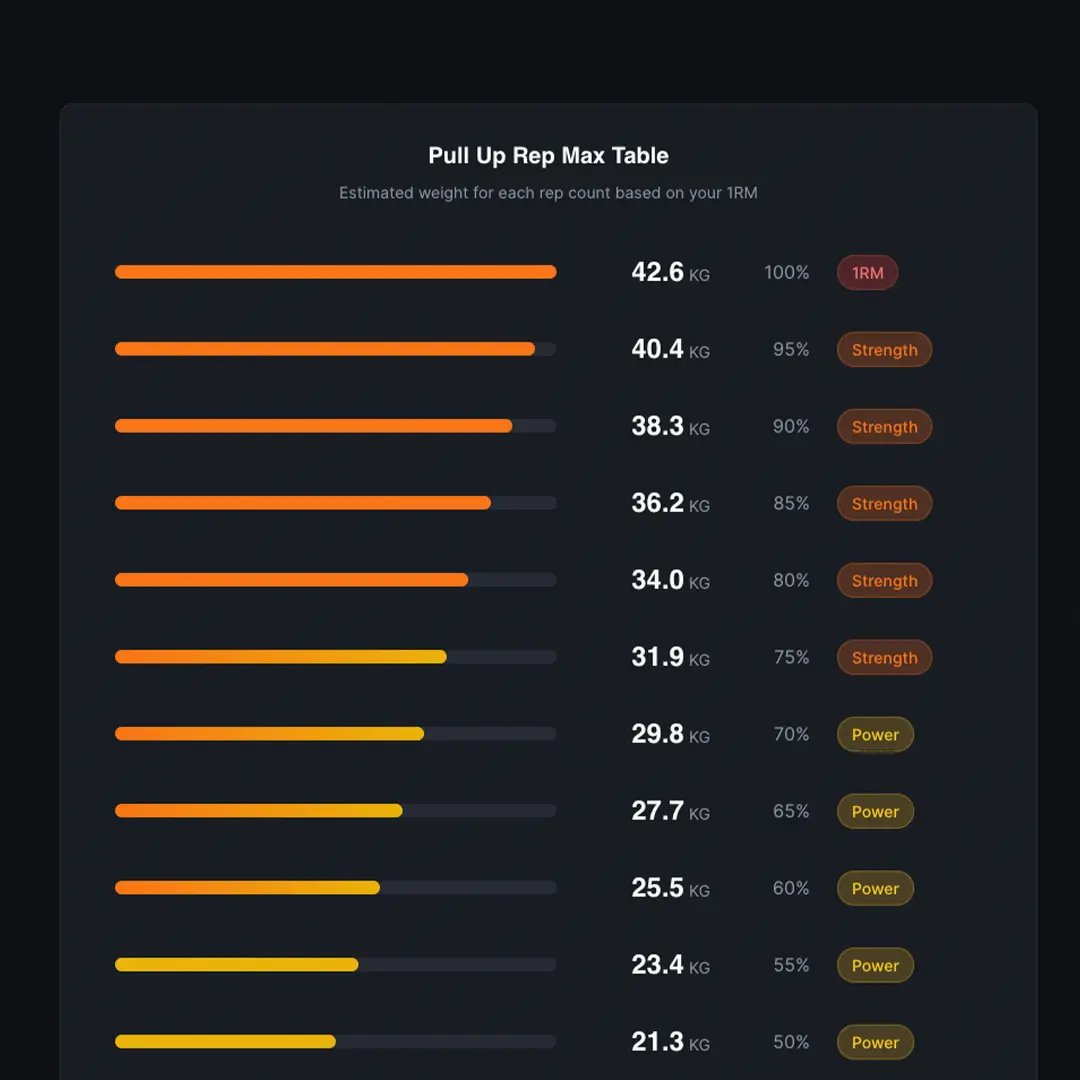Select the Strength badge on the 75% row
This screenshot has width=1080, height=1080.
pos(884,657)
